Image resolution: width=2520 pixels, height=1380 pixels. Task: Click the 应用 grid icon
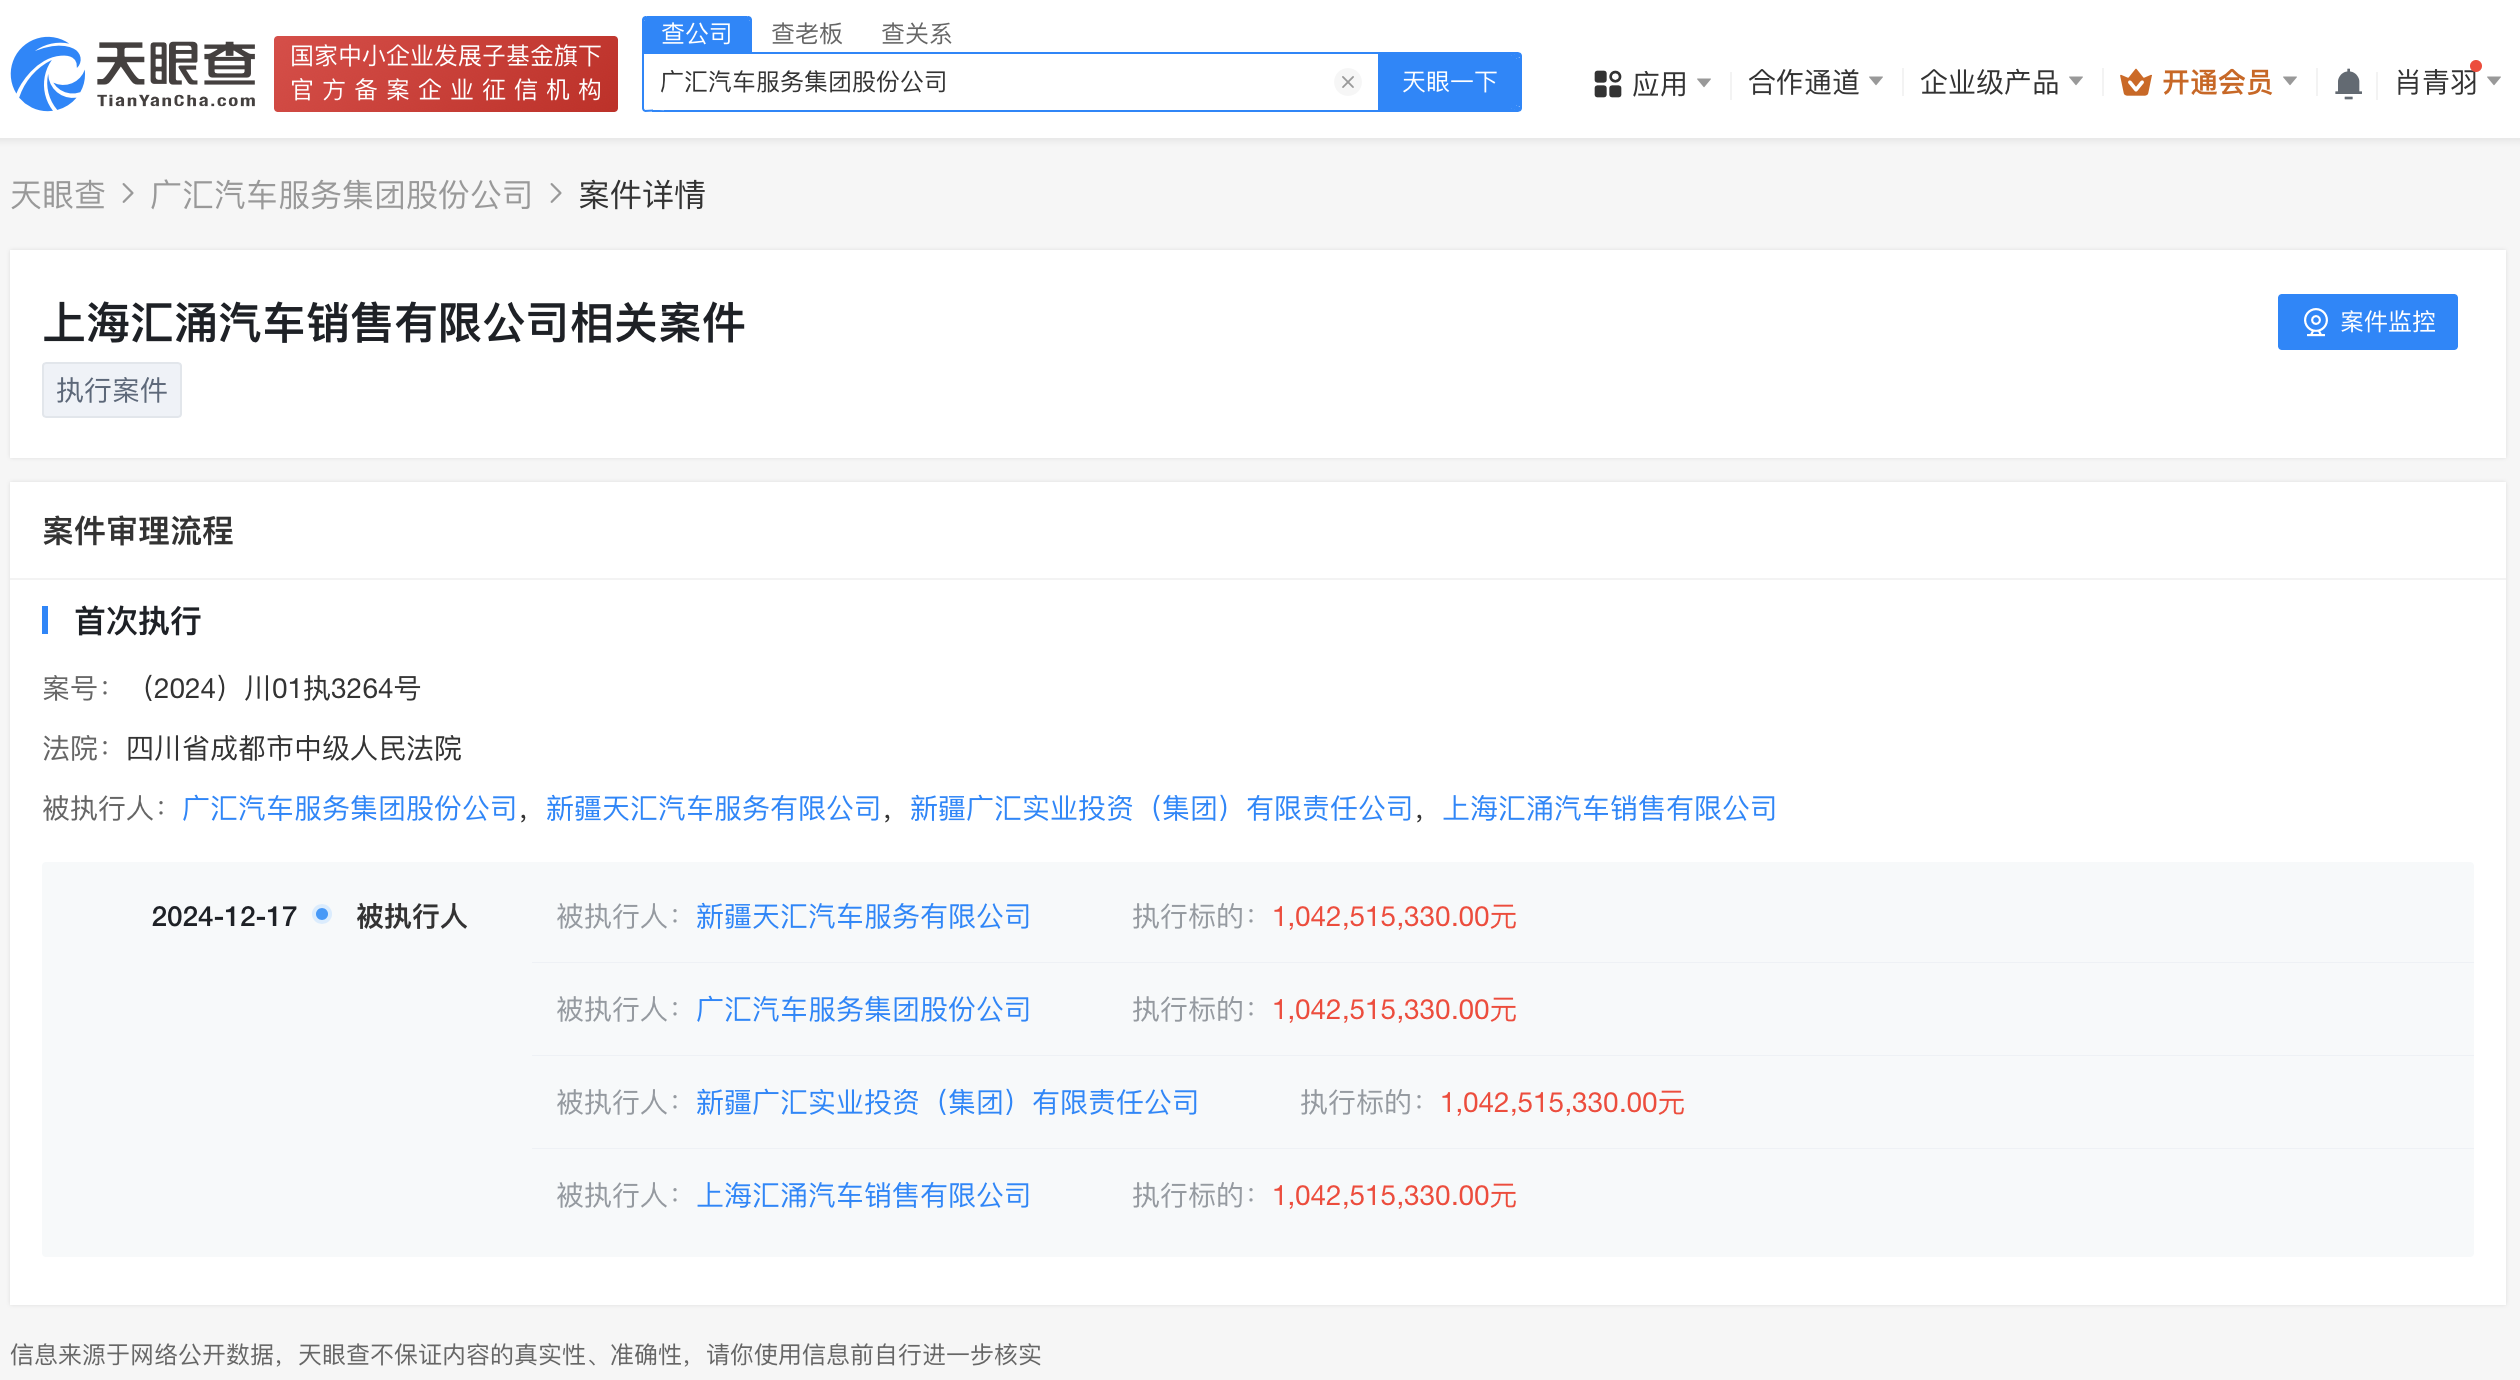pos(1607,83)
